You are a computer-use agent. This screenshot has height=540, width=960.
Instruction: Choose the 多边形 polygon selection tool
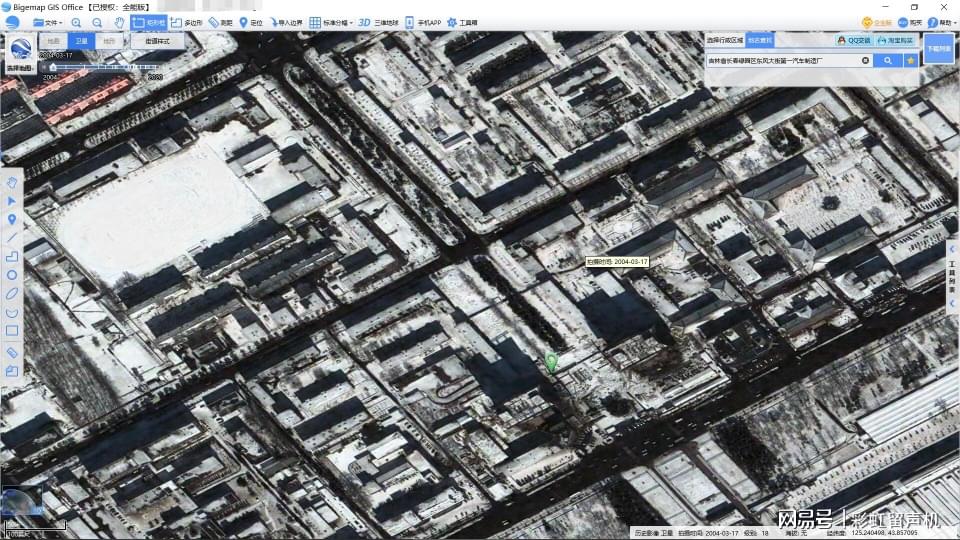pyautogui.click(x=186, y=22)
